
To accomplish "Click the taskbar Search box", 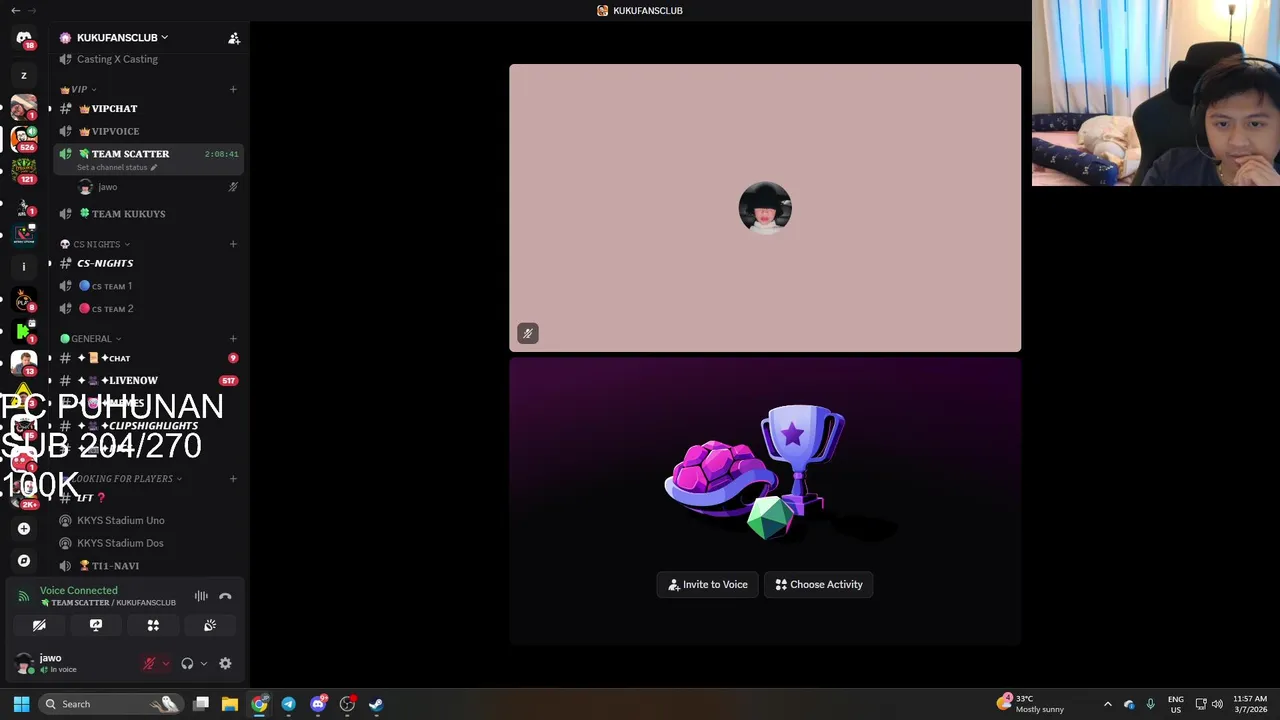I will (110, 704).
